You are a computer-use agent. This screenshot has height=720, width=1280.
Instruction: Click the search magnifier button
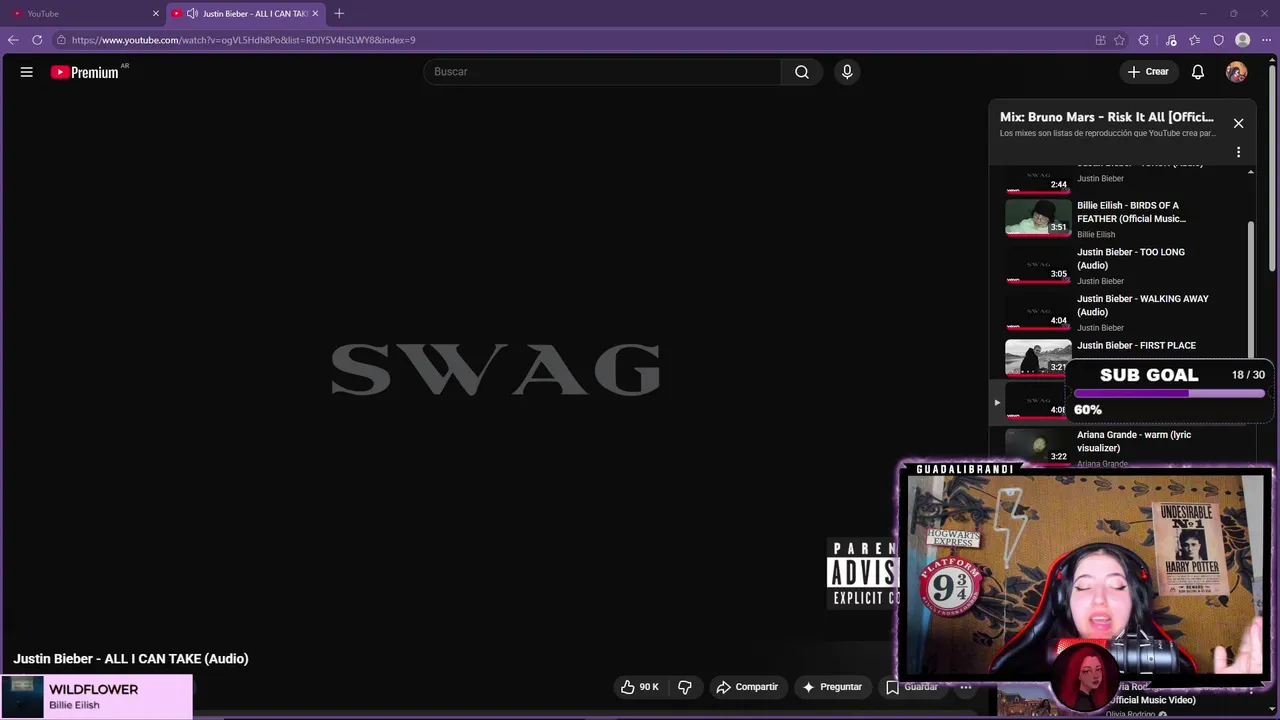(802, 72)
